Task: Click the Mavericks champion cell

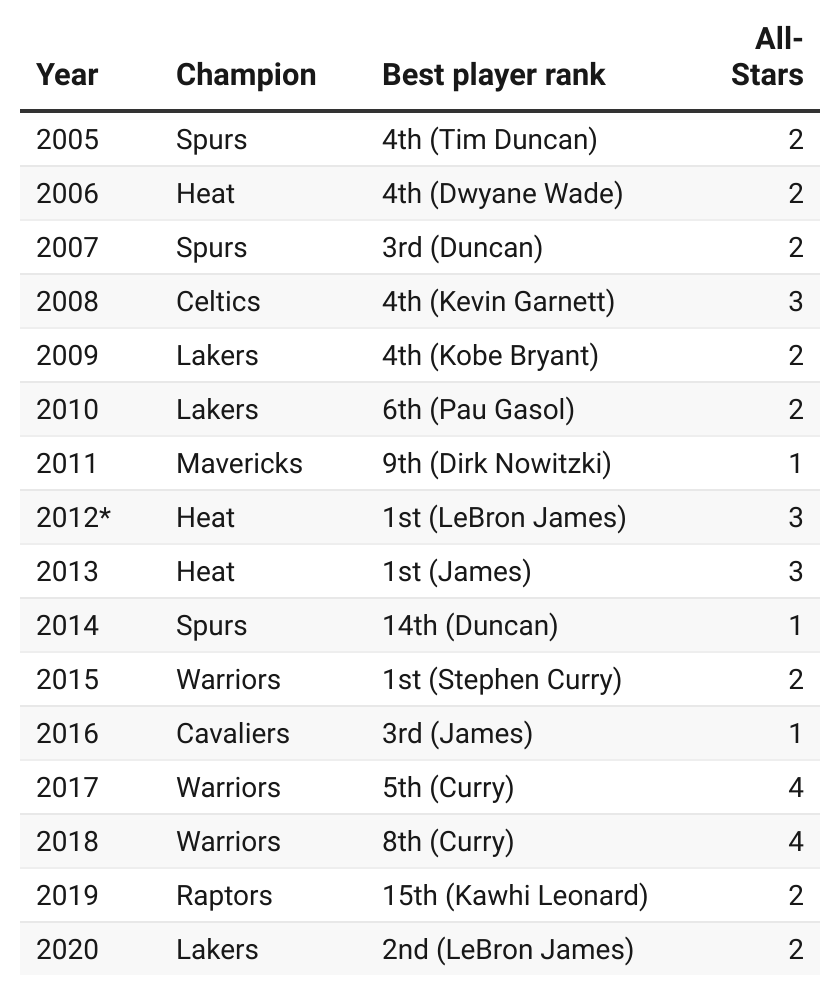Action: (239, 463)
